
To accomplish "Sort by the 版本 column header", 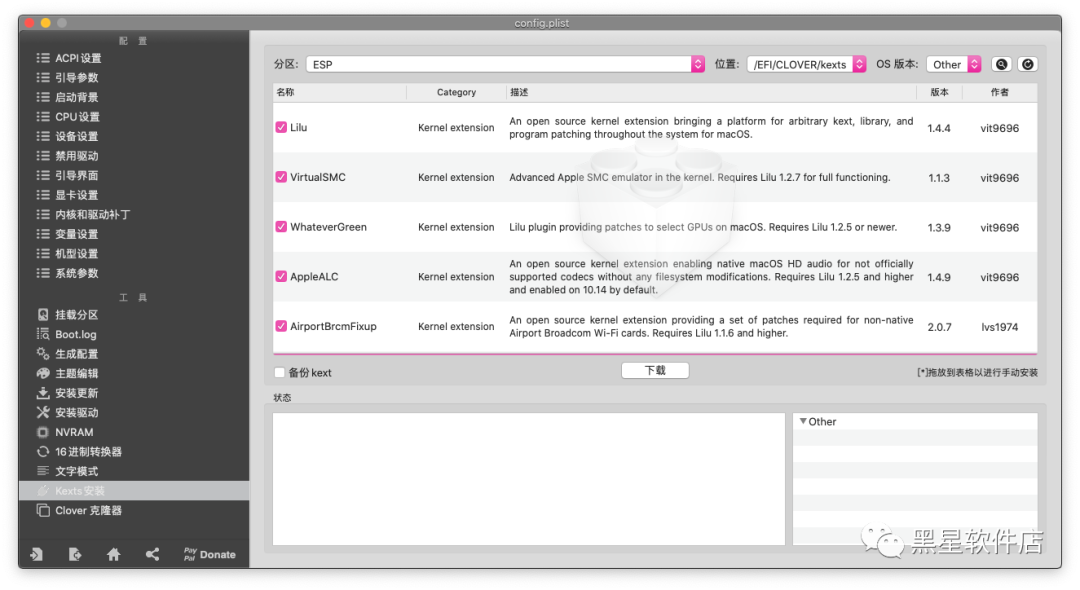I will (939, 92).
